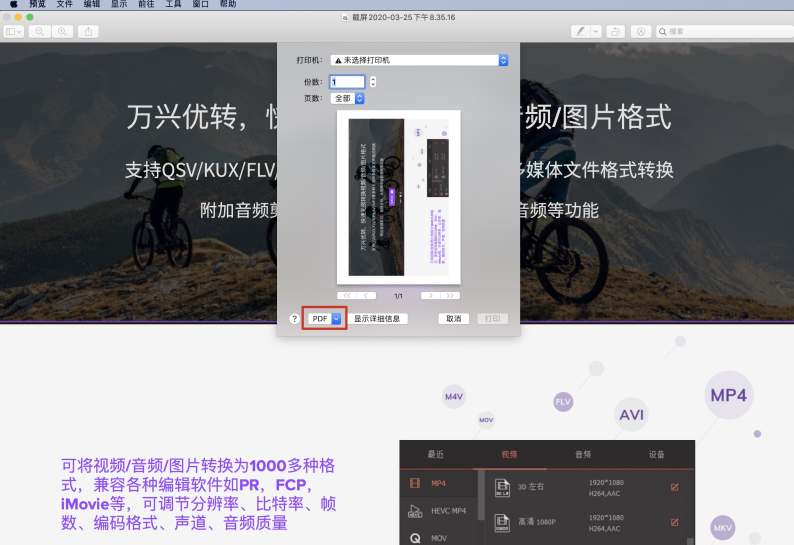Open the 显示 menu
794x545 pixels.
[119, 4]
